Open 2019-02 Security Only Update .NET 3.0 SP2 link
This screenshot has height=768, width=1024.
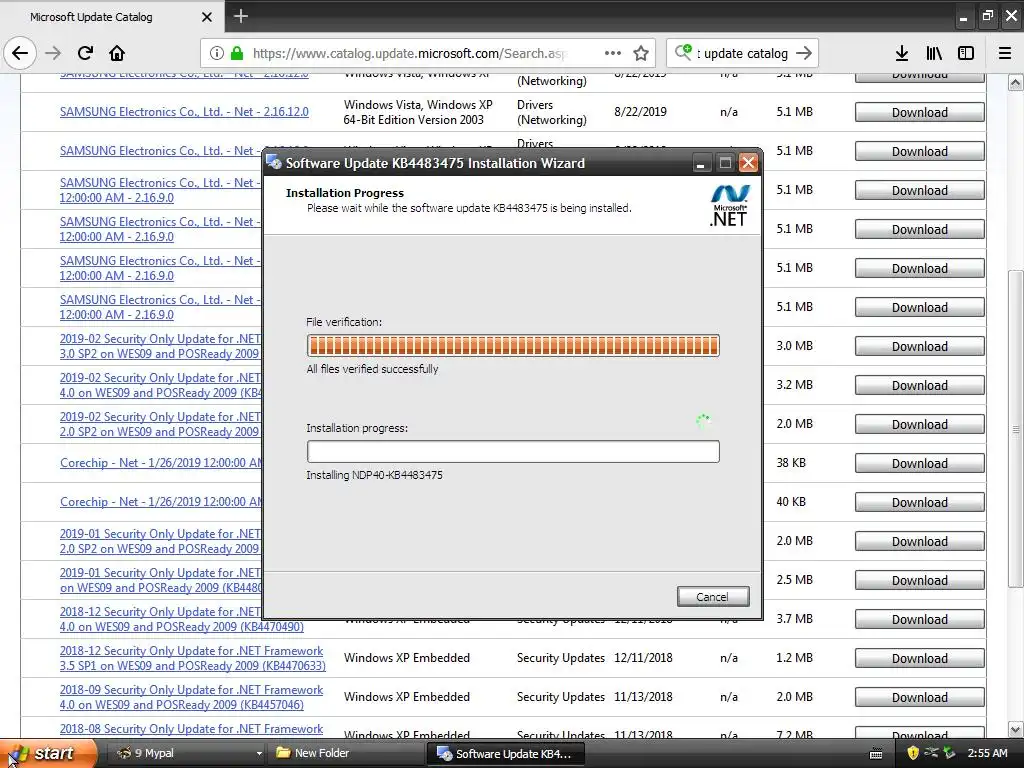(160, 346)
